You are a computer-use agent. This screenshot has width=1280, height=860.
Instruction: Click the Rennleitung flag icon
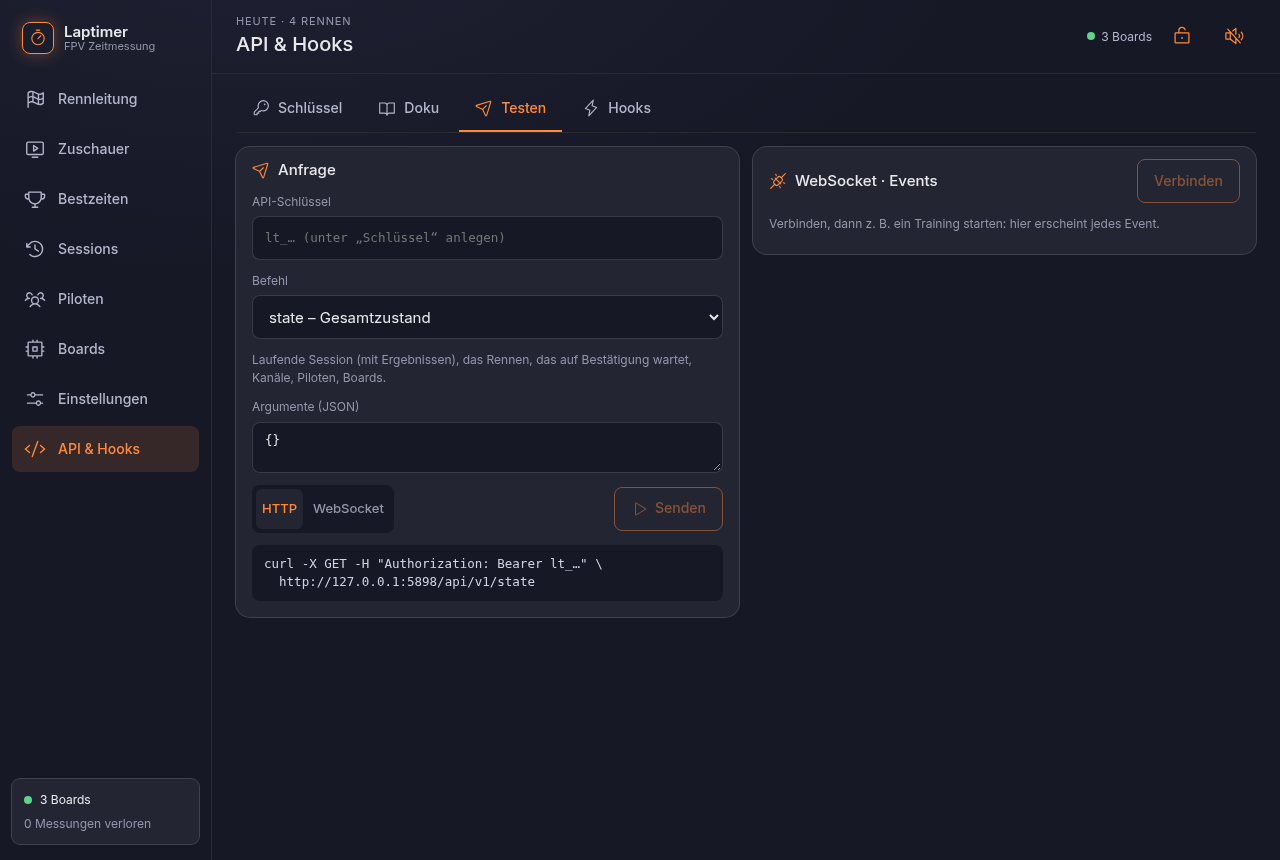click(35, 99)
